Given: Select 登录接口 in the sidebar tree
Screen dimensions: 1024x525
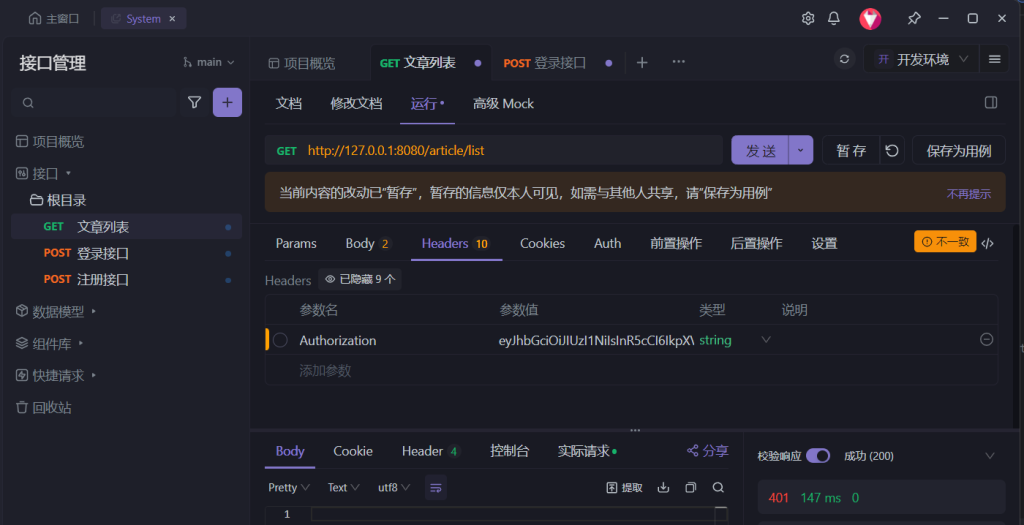Looking at the screenshot, I should (103, 253).
